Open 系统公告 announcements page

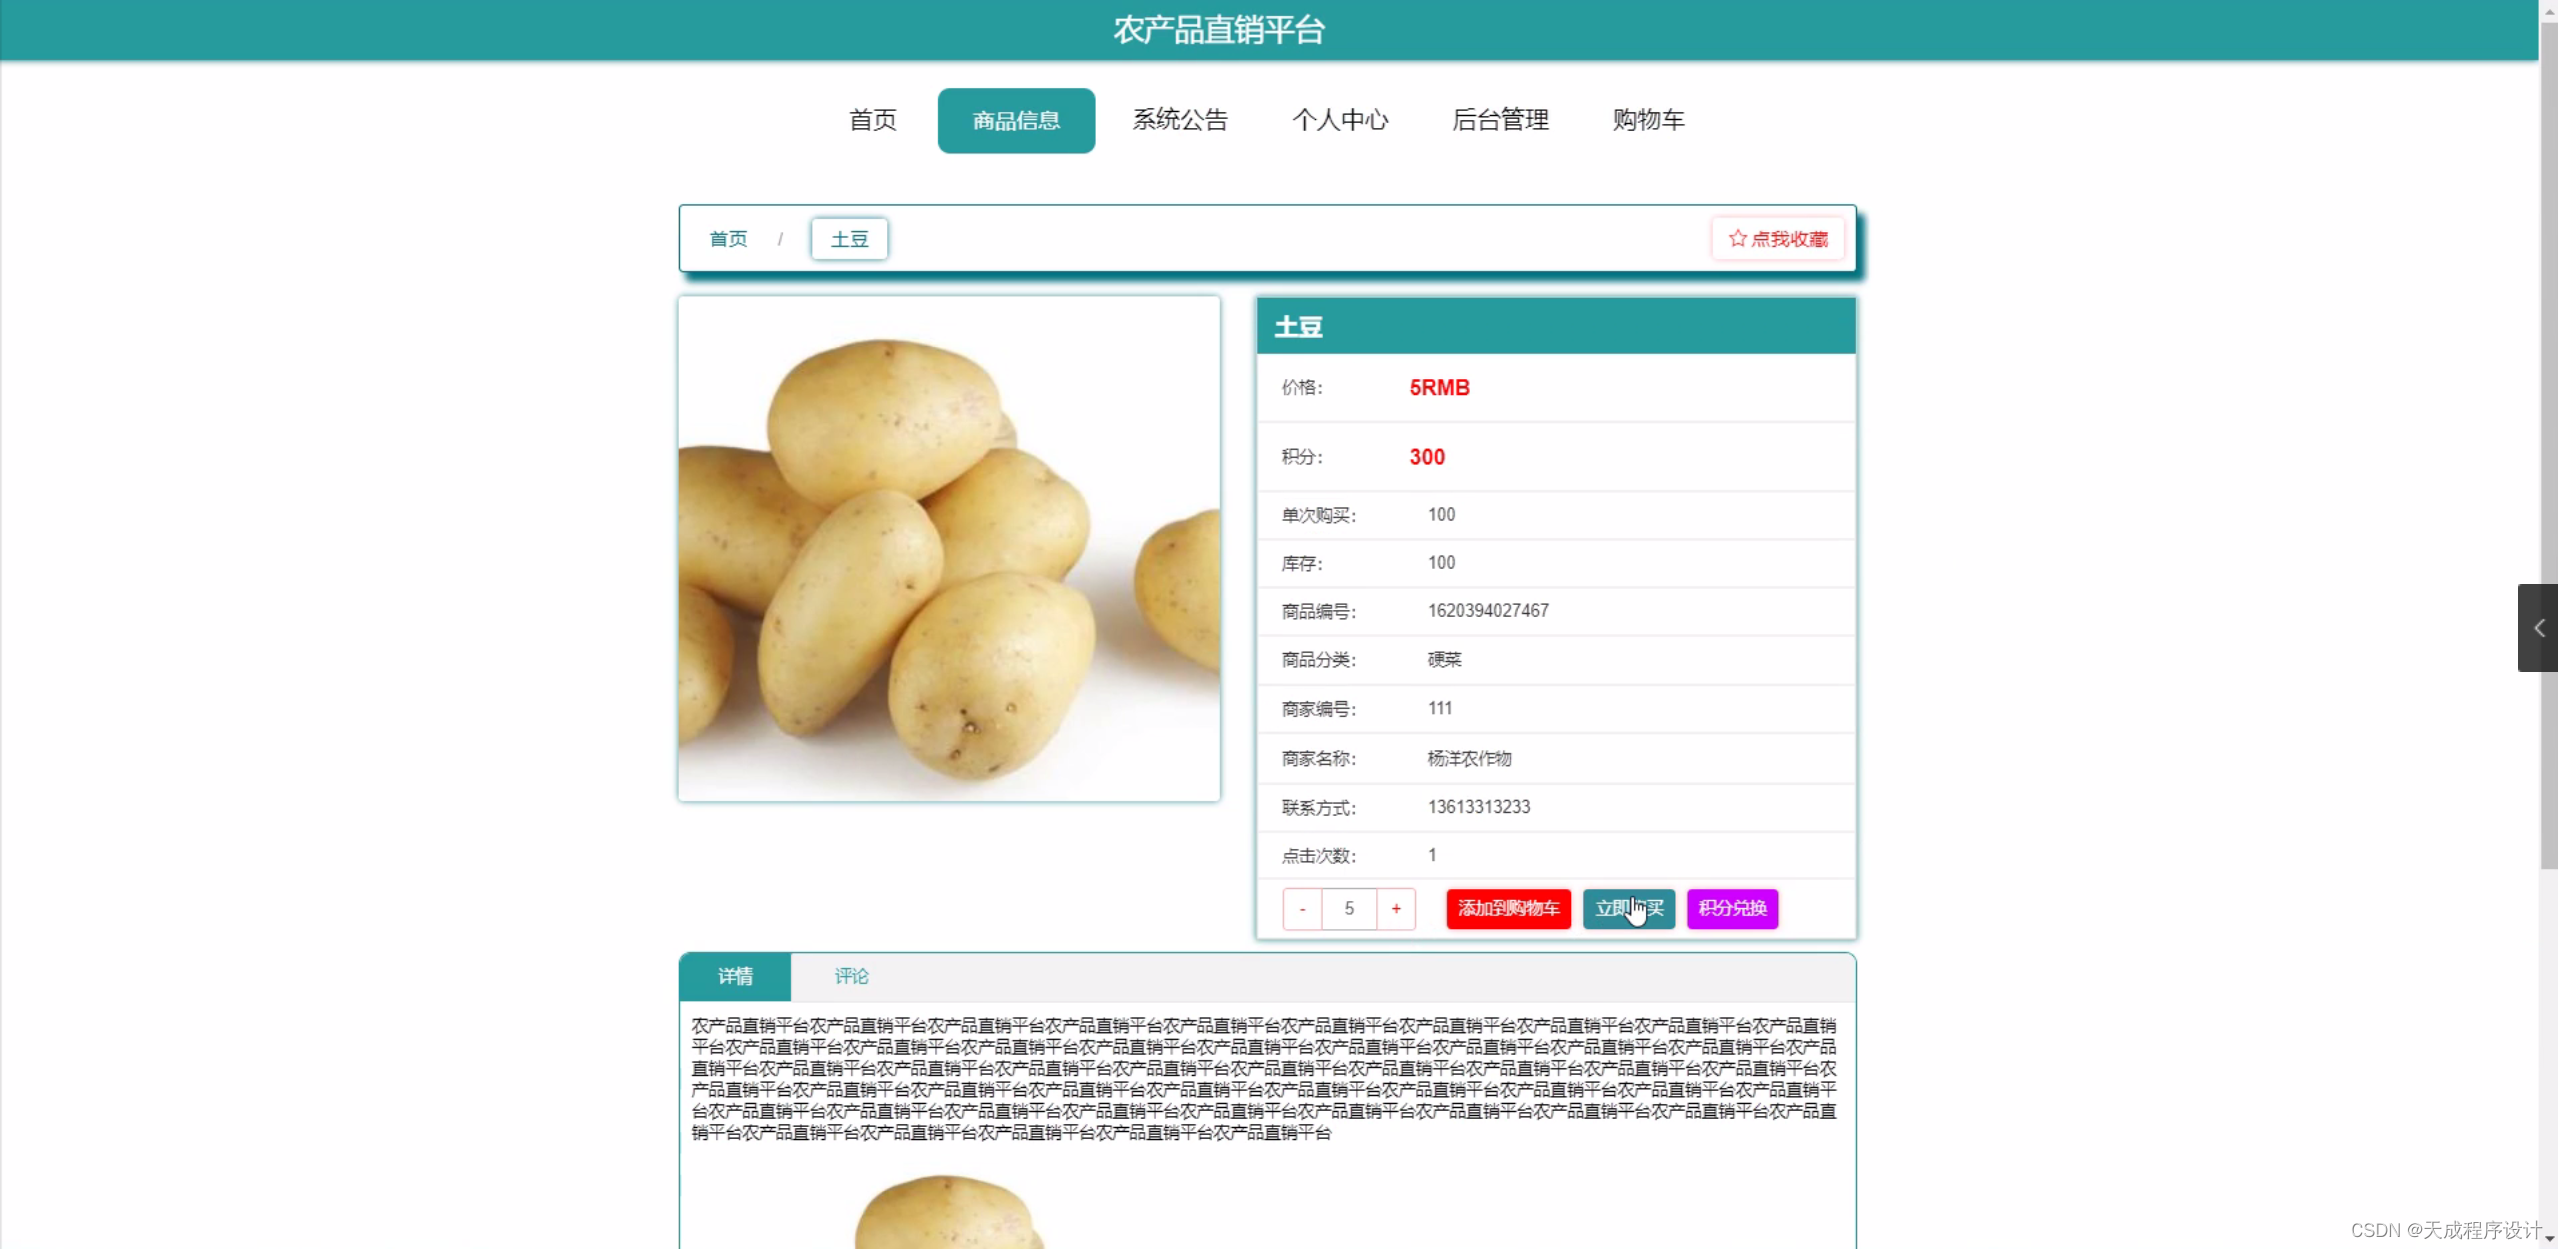(1180, 119)
